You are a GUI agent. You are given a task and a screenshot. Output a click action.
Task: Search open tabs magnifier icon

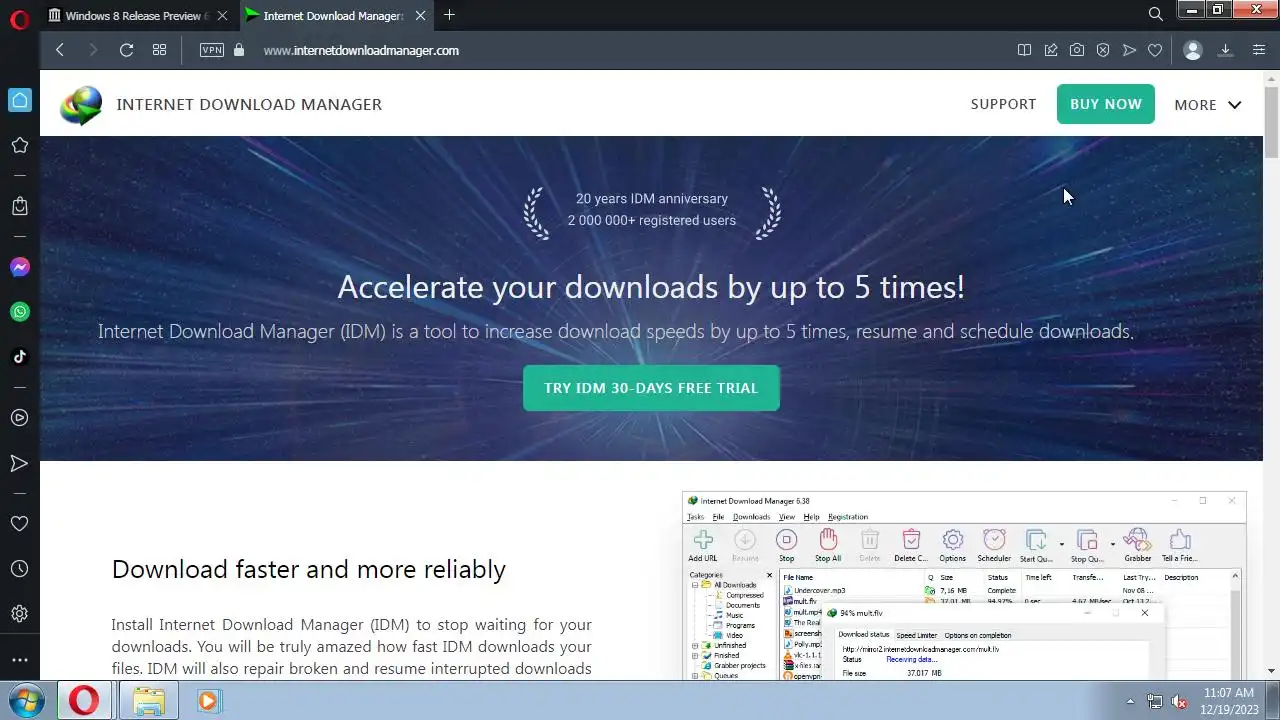point(1155,14)
